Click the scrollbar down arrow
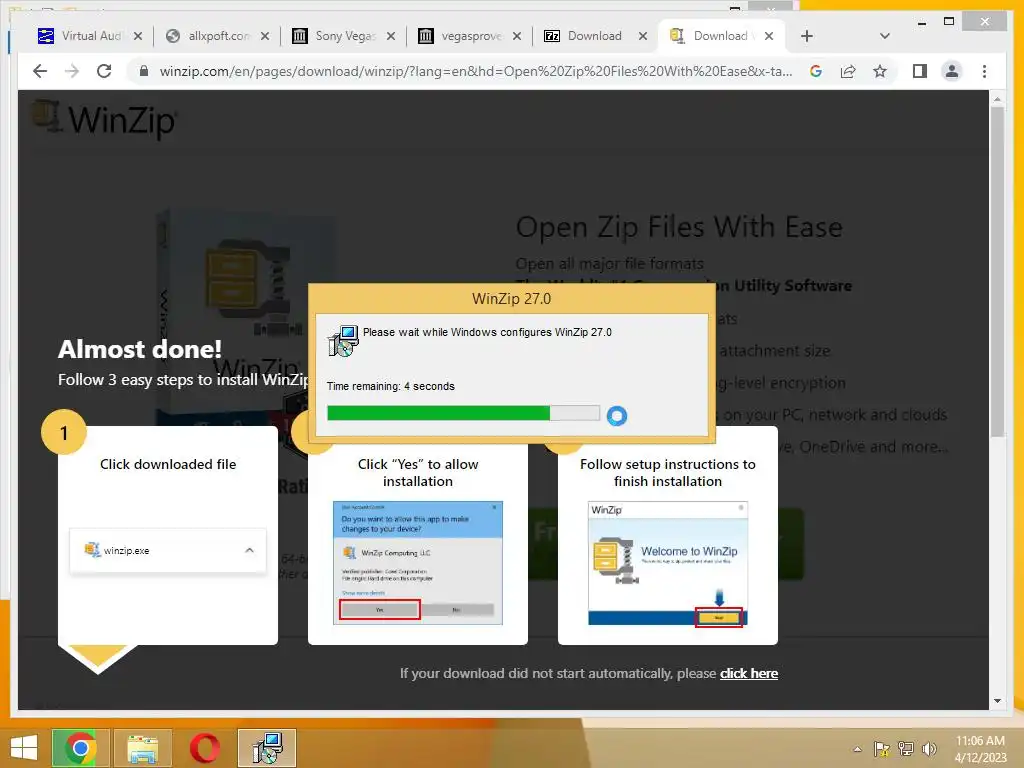The height and width of the screenshot is (768, 1024). tap(997, 701)
